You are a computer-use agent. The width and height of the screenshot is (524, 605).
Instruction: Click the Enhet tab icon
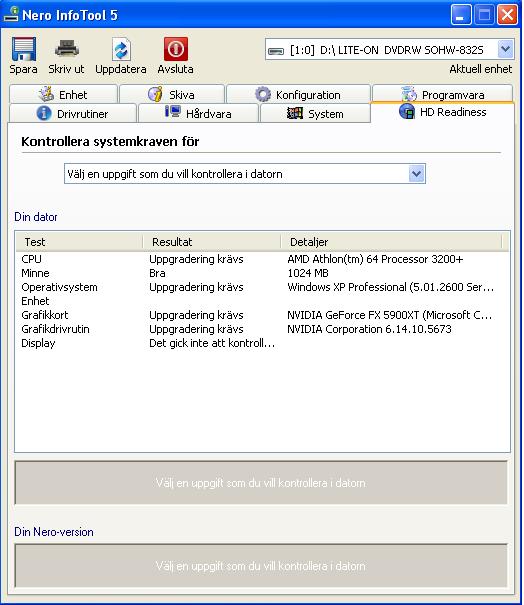[x=47, y=94]
